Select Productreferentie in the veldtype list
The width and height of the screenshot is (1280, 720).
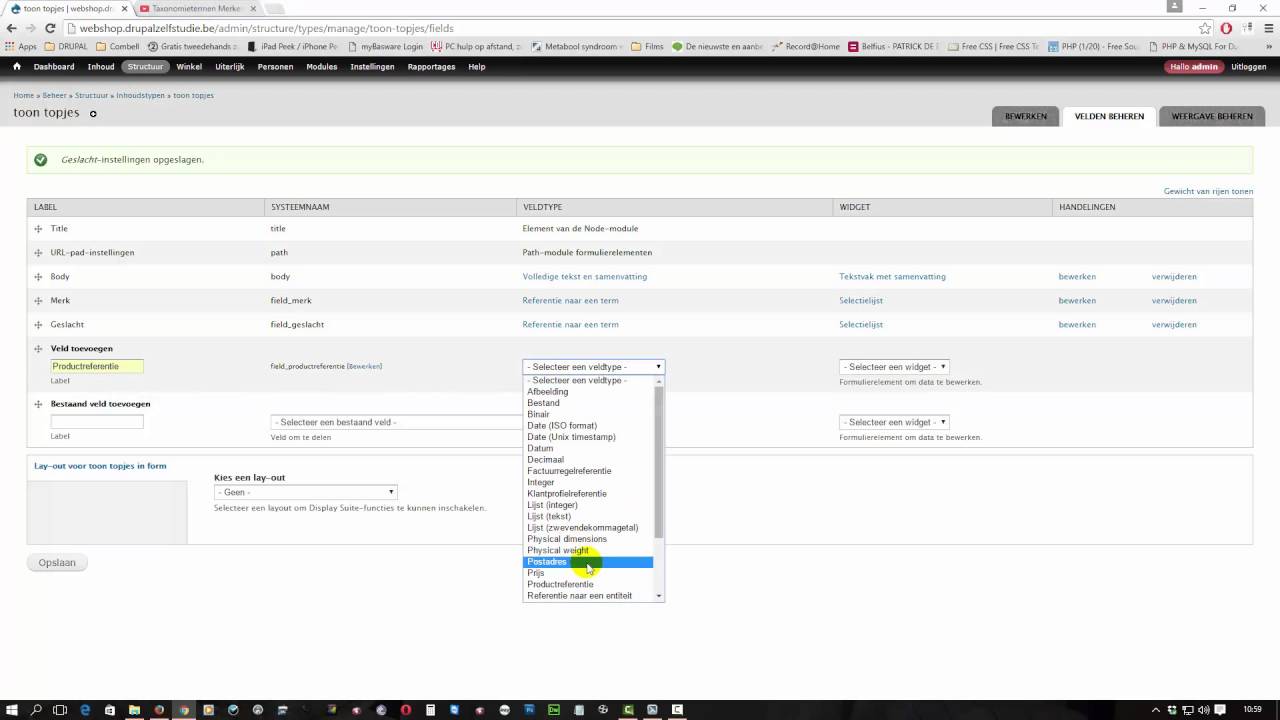(589, 585)
